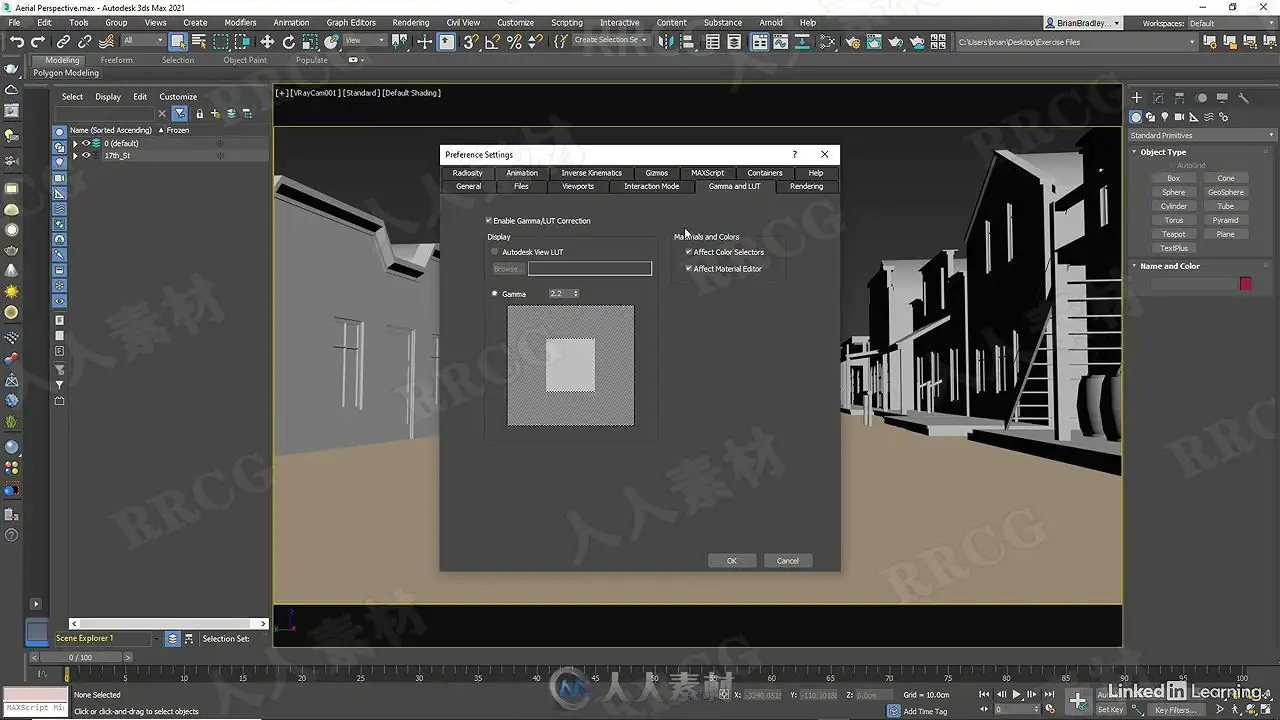1280x720 pixels.
Task: Click the red object color swatch
Action: (1245, 284)
